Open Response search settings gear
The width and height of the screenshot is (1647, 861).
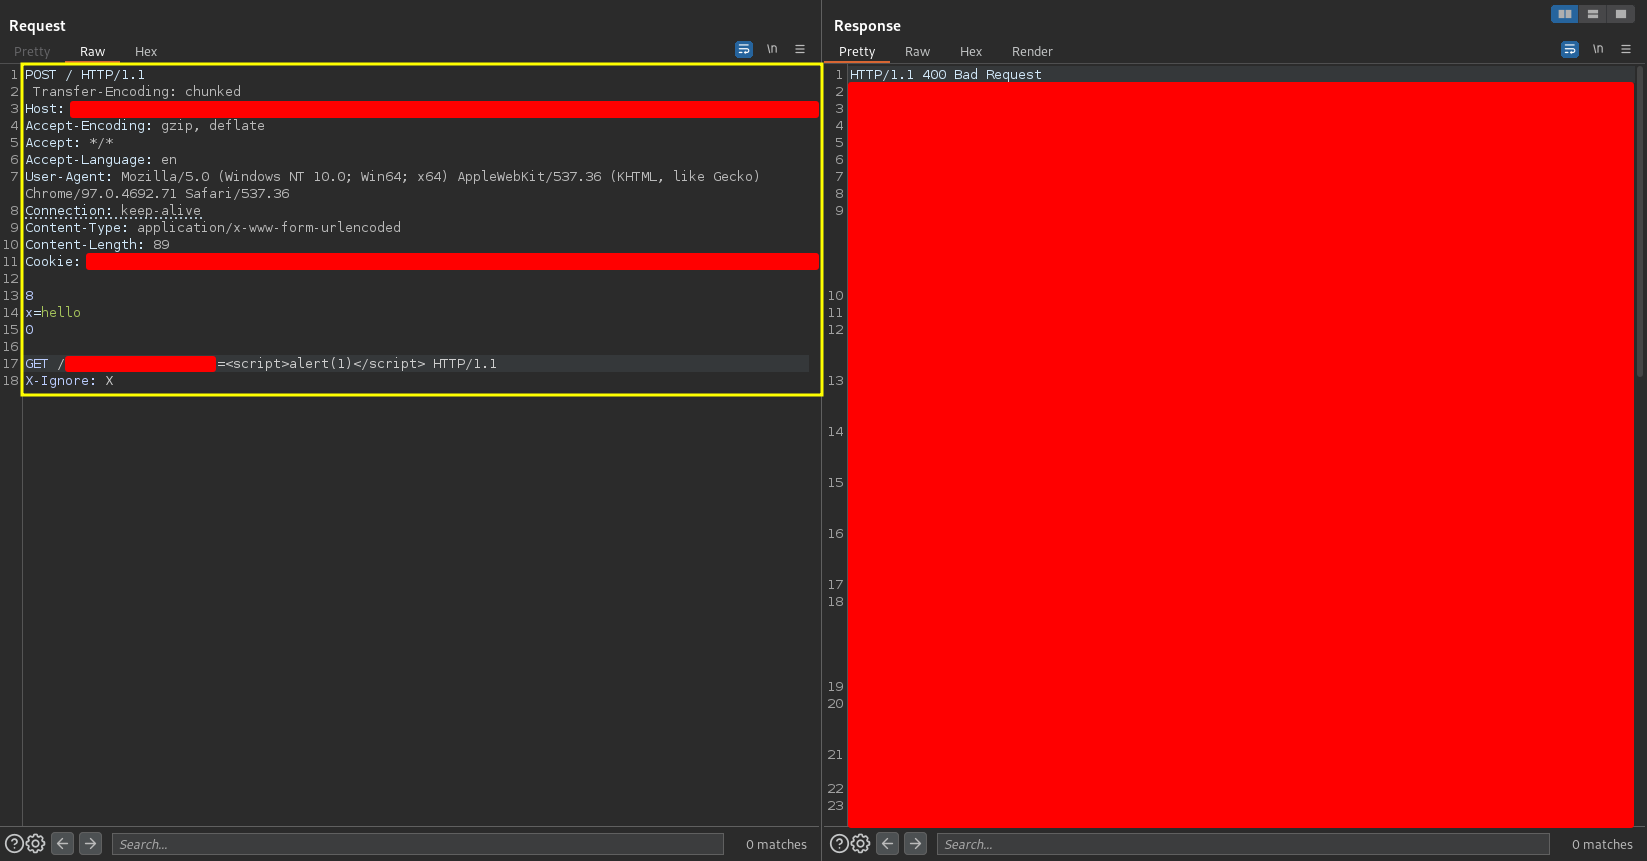[861, 844]
